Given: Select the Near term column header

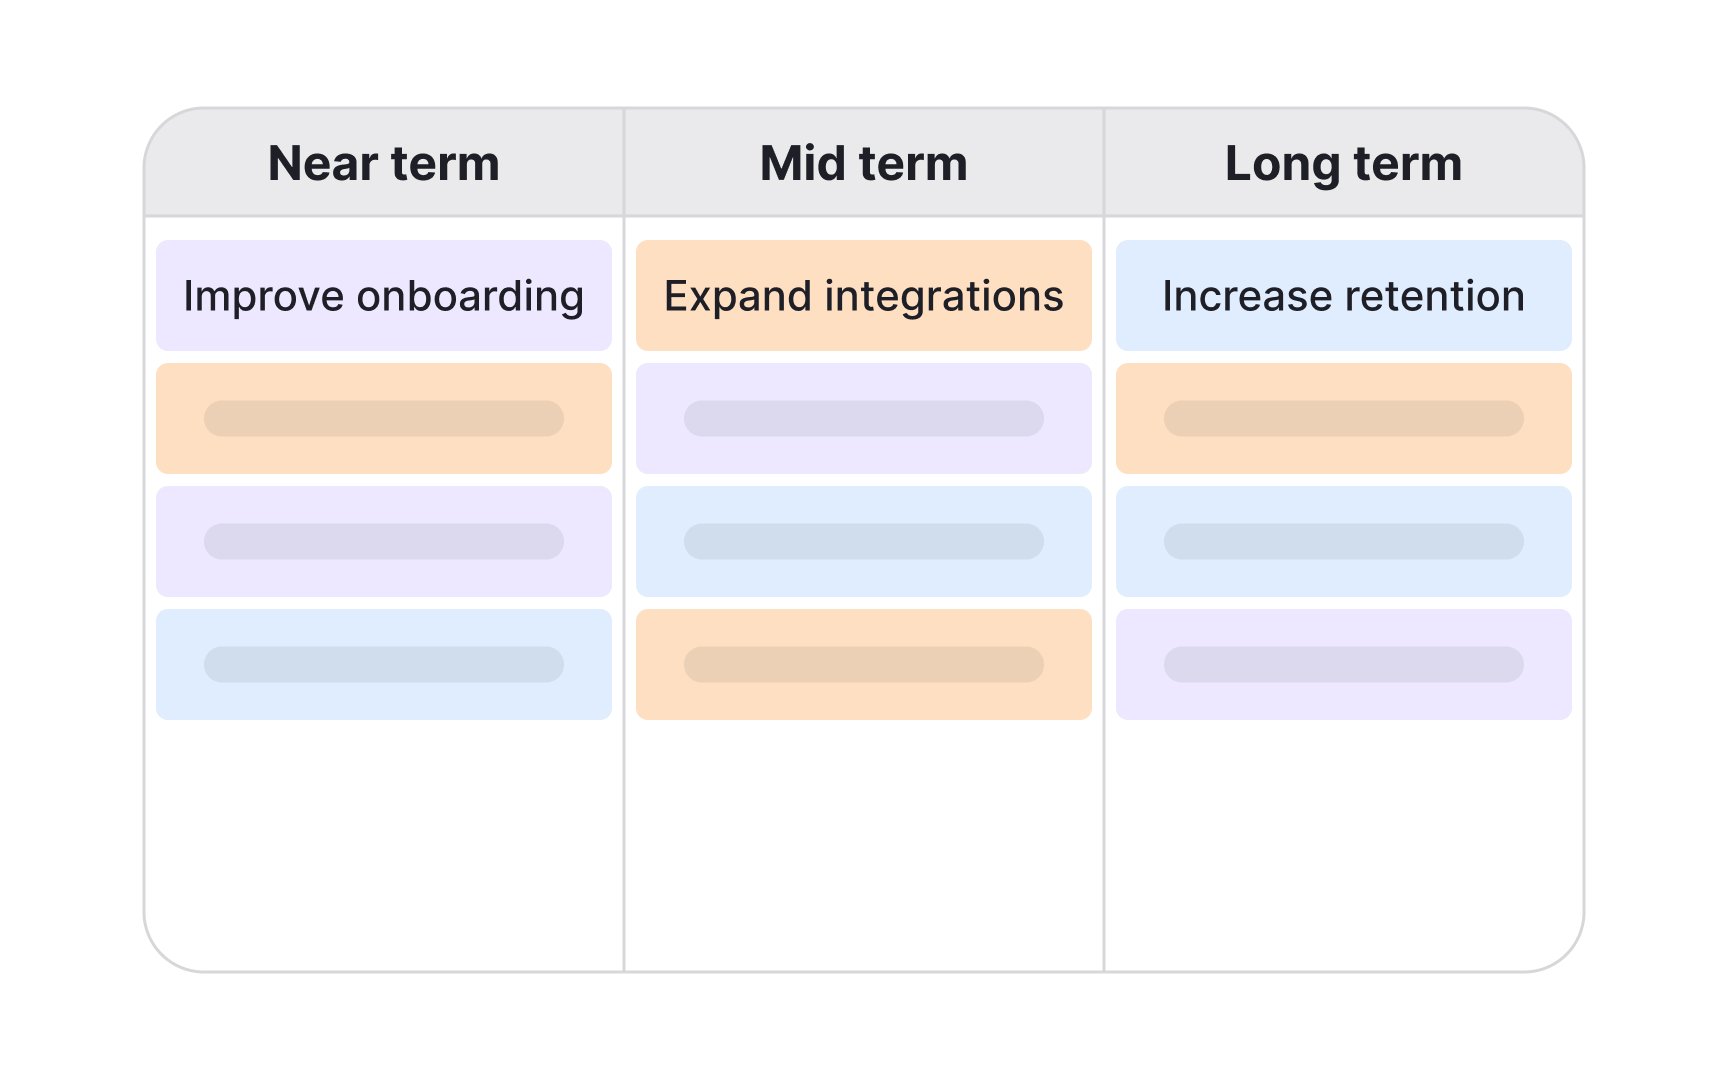Looking at the screenshot, I should (x=384, y=163).
